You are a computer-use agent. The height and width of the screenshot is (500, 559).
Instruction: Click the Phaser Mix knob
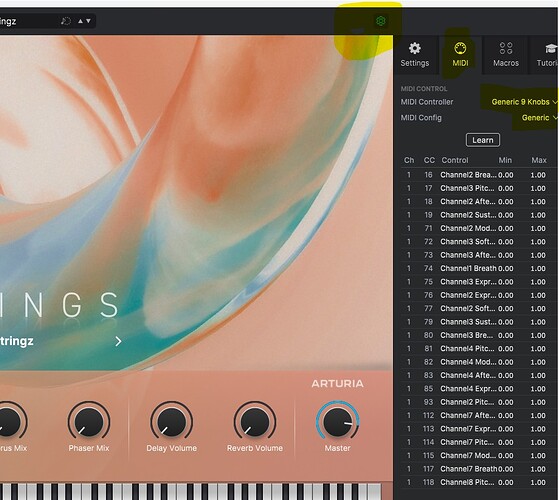click(88, 421)
